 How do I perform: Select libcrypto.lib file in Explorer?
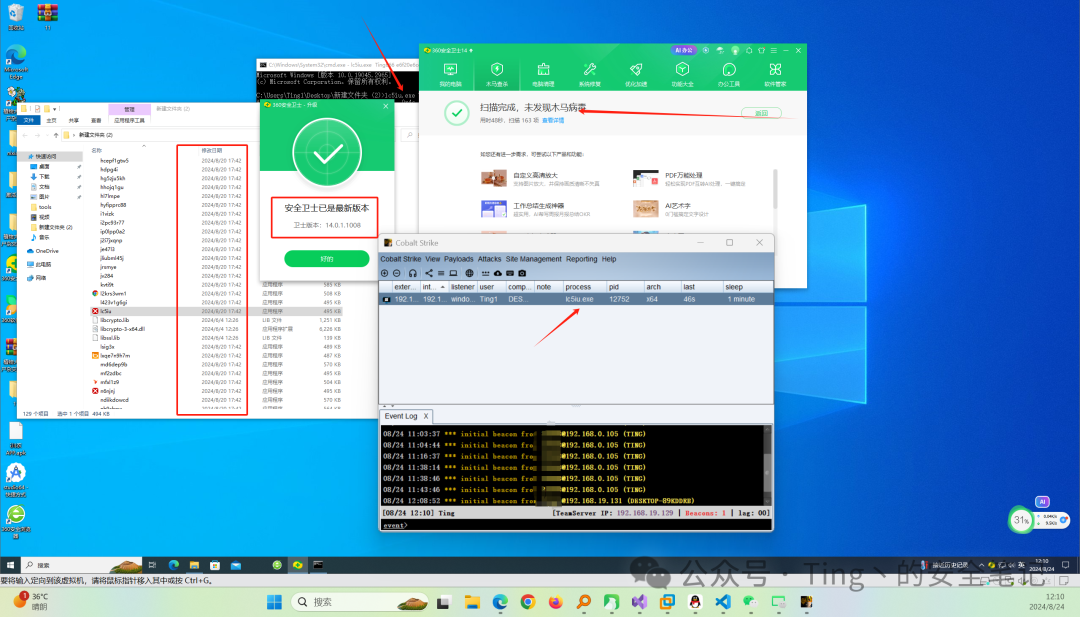[x=114, y=320]
